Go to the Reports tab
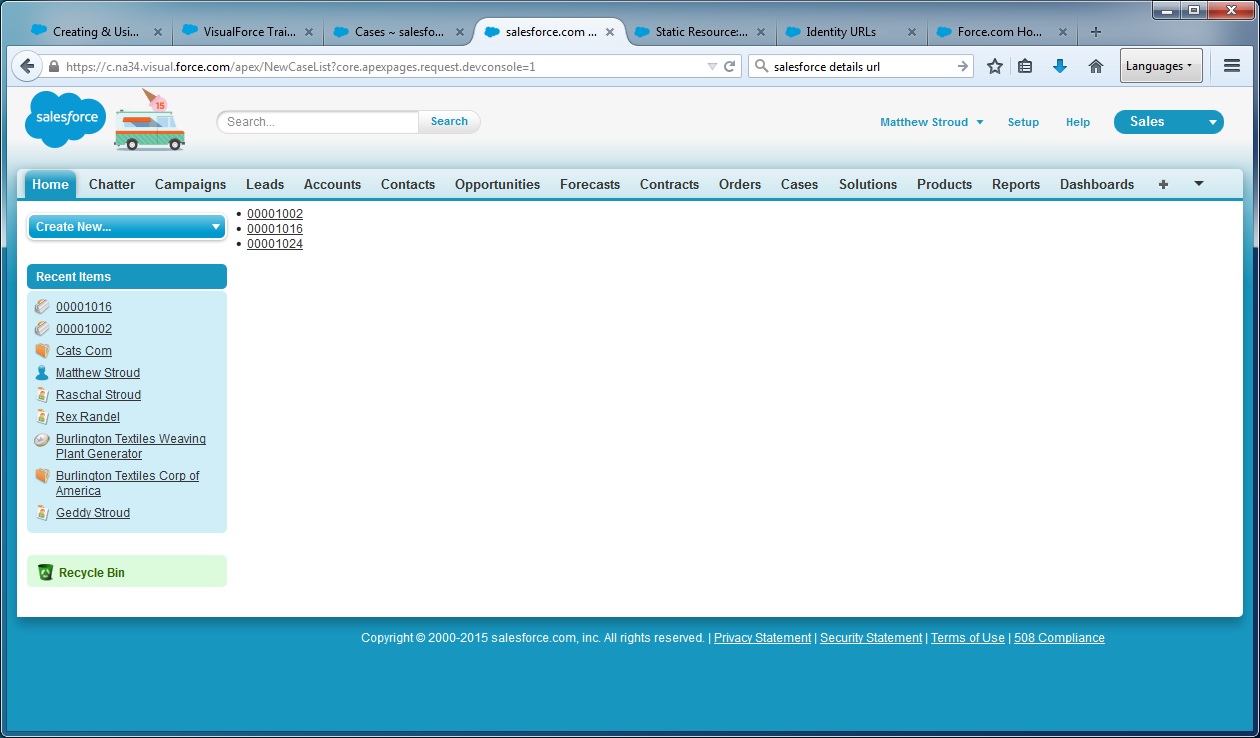The width and height of the screenshot is (1260, 738). tap(1016, 184)
